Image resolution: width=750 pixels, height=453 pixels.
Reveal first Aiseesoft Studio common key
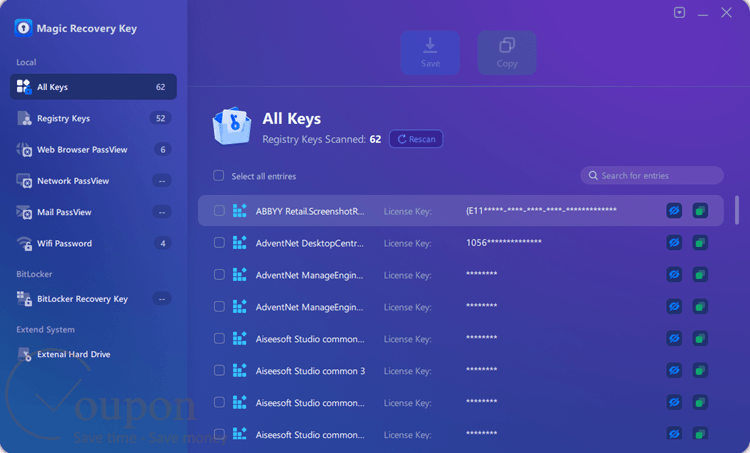tap(674, 339)
